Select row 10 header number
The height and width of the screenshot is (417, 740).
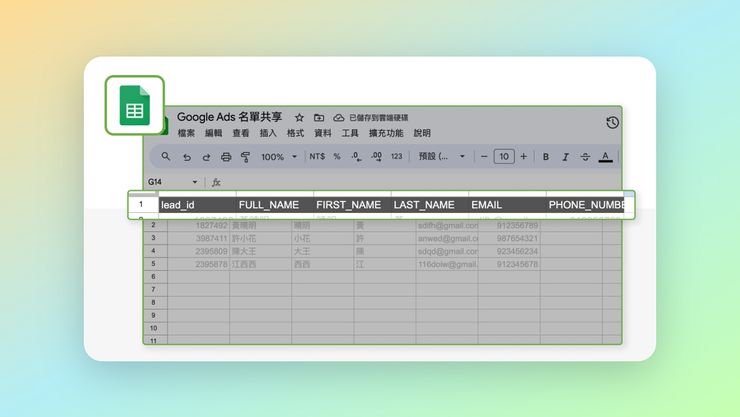(153, 328)
